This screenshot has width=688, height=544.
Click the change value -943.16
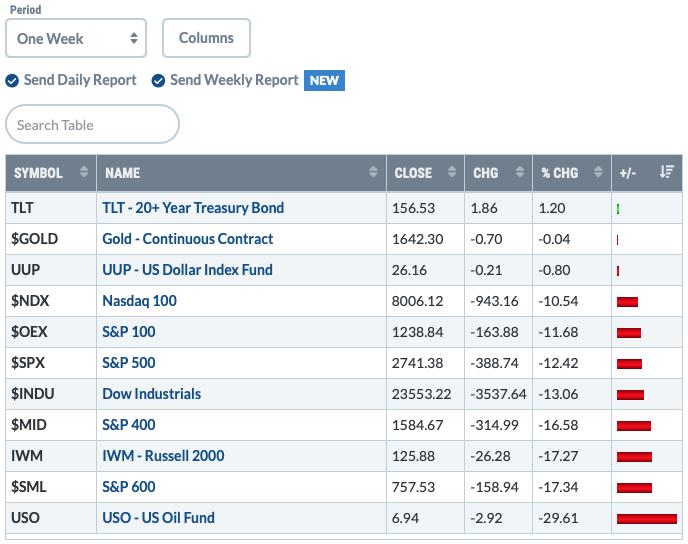(494, 301)
